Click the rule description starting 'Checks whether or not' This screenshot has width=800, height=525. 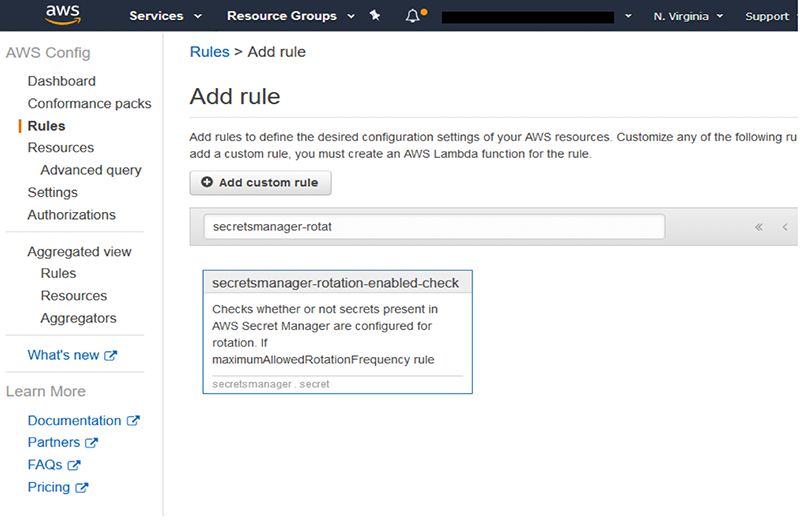pos(325,335)
